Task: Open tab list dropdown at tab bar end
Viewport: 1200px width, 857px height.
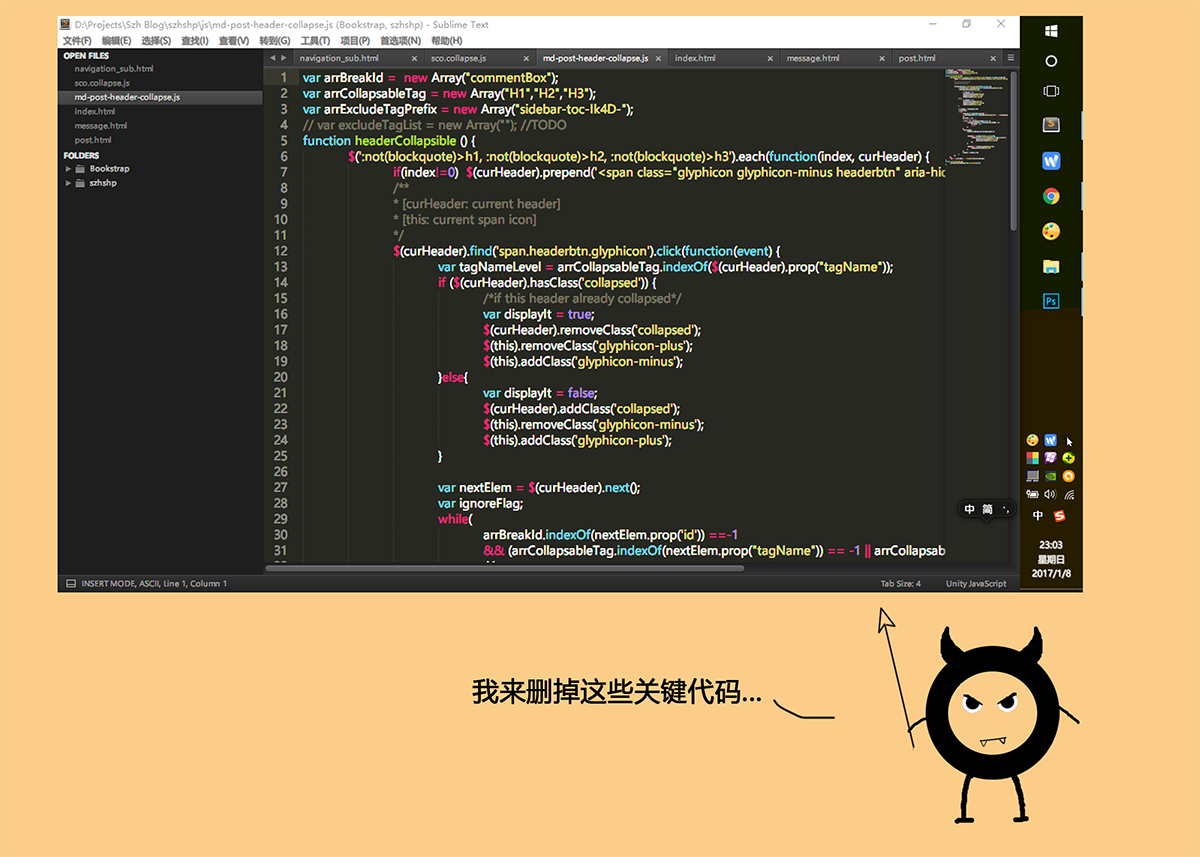Action: click(x=1012, y=59)
